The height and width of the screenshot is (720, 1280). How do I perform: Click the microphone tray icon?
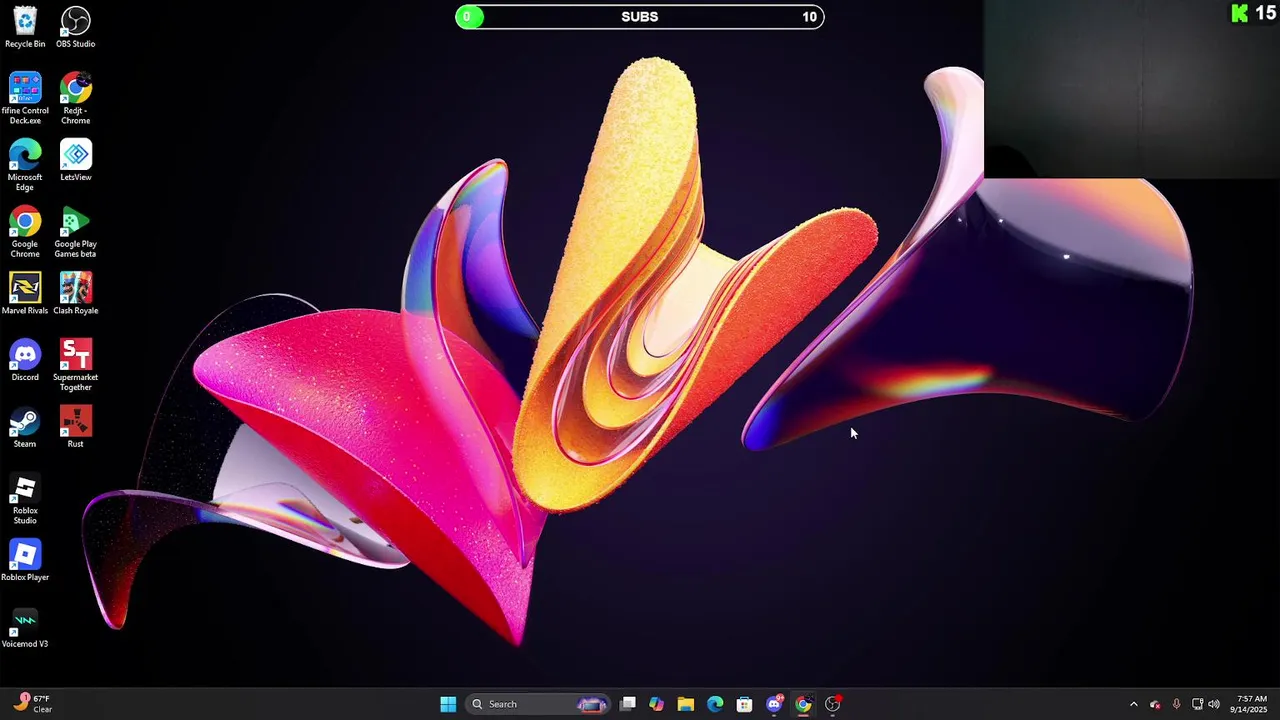pos(1176,704)
